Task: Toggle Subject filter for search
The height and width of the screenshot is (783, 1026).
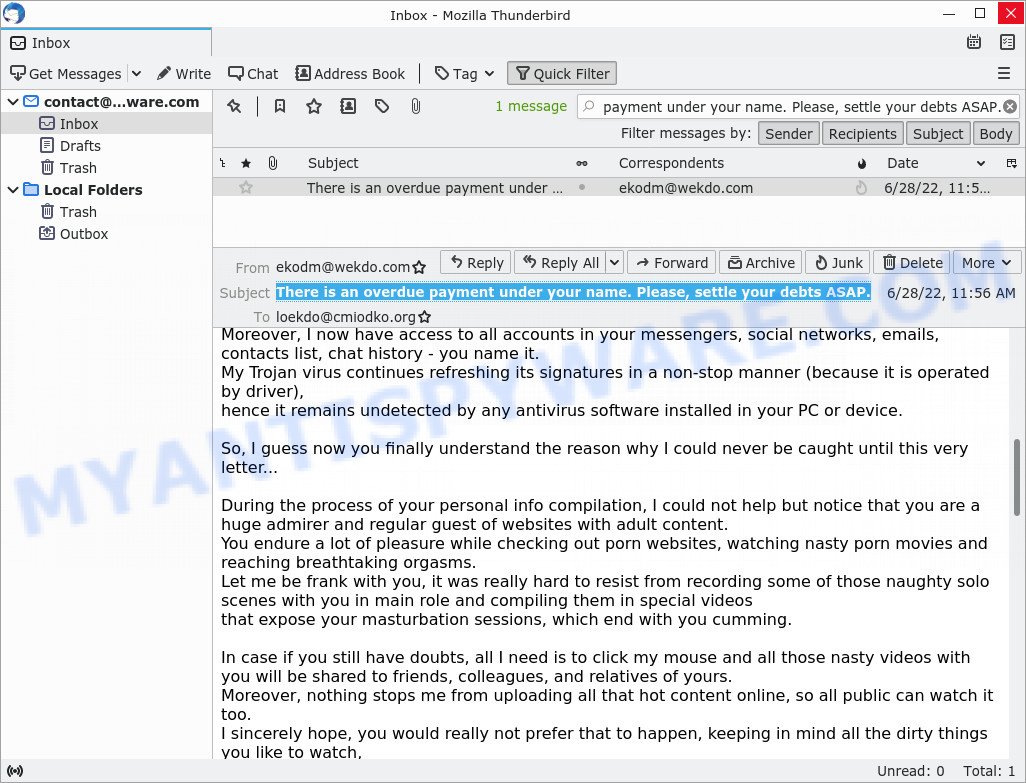Action: tap(937, 134)
